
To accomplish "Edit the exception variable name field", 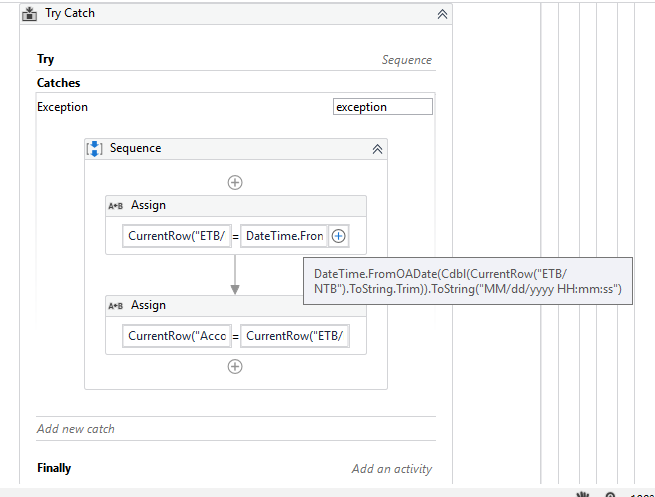I will (383, 107).
